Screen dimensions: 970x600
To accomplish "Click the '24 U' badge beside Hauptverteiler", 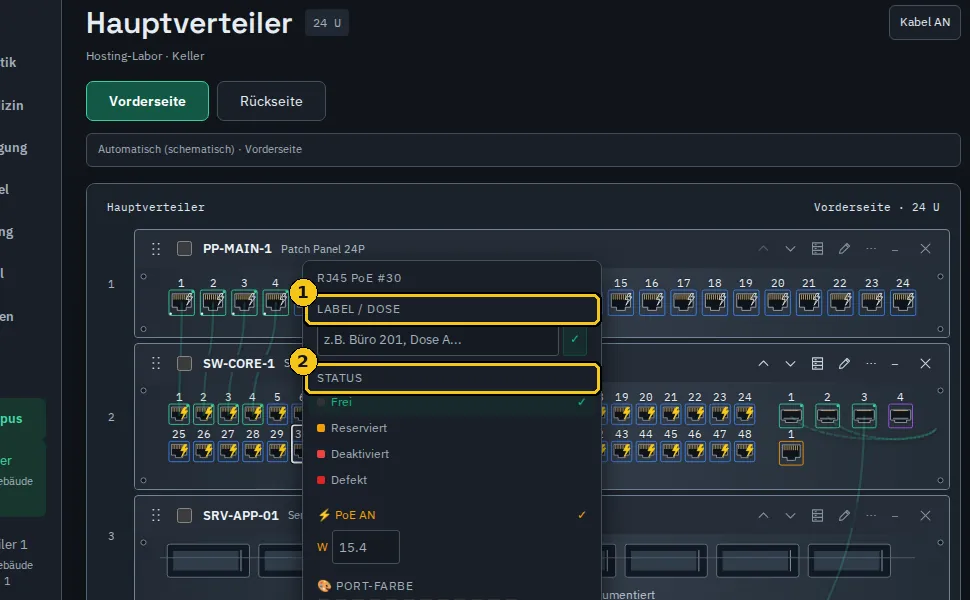I will click(x=327, y=23).
